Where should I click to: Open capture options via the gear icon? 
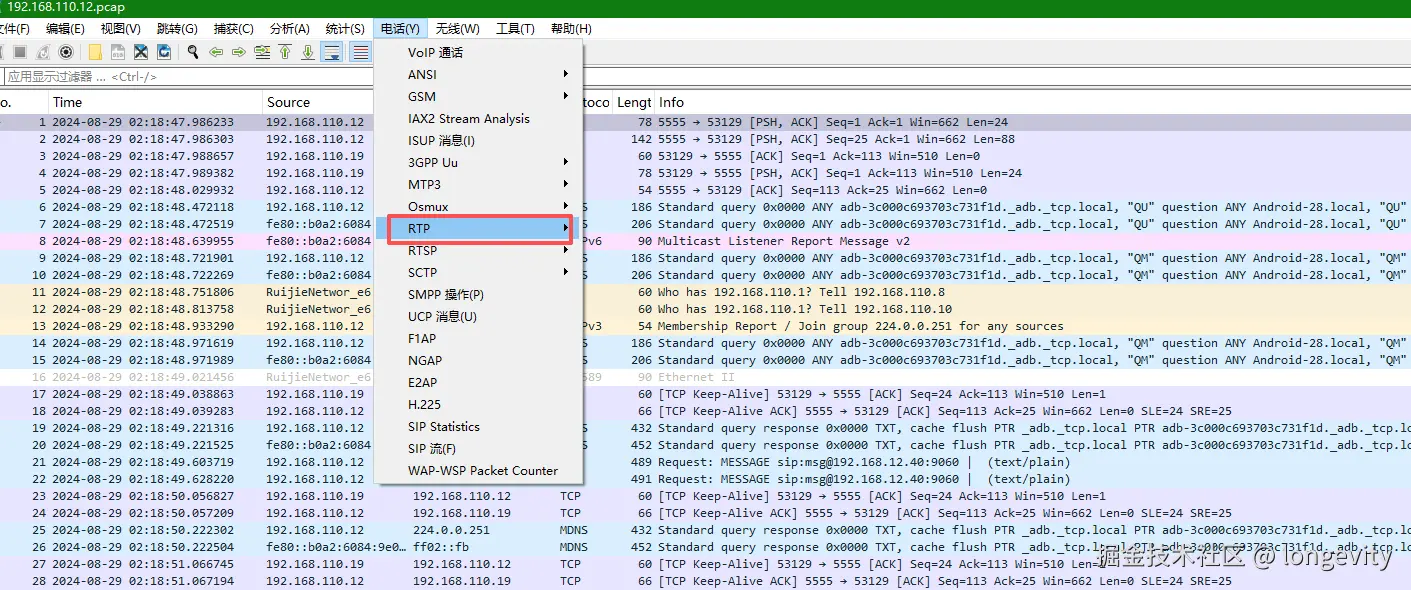[66, 52]
